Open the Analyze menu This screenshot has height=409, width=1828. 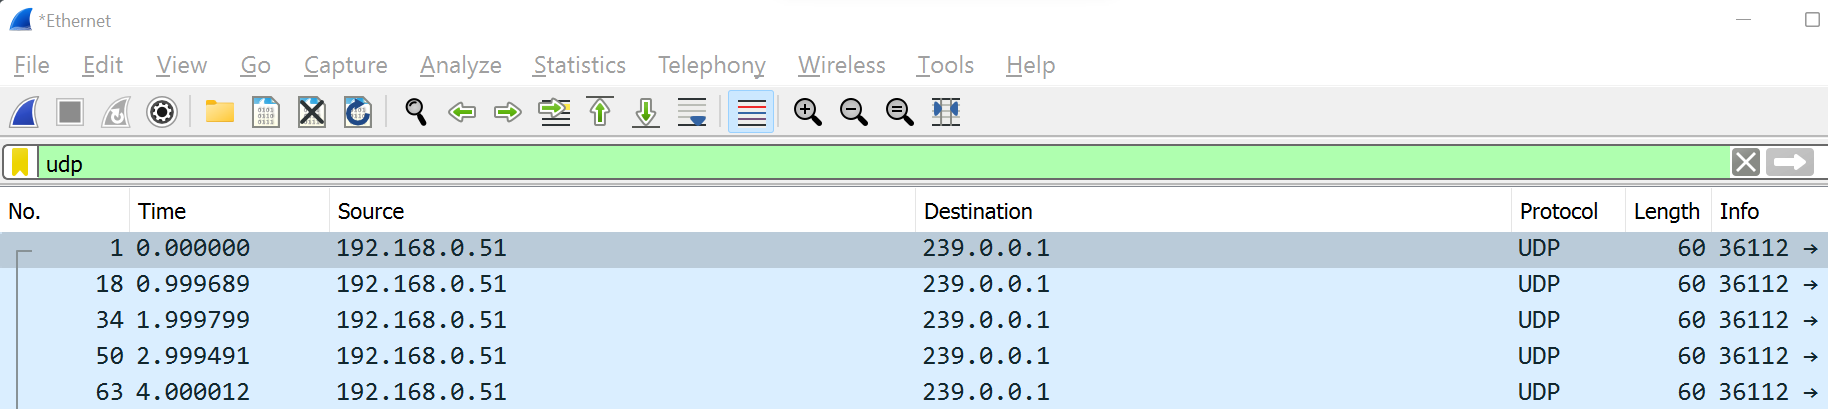click(x=460, y=65)
